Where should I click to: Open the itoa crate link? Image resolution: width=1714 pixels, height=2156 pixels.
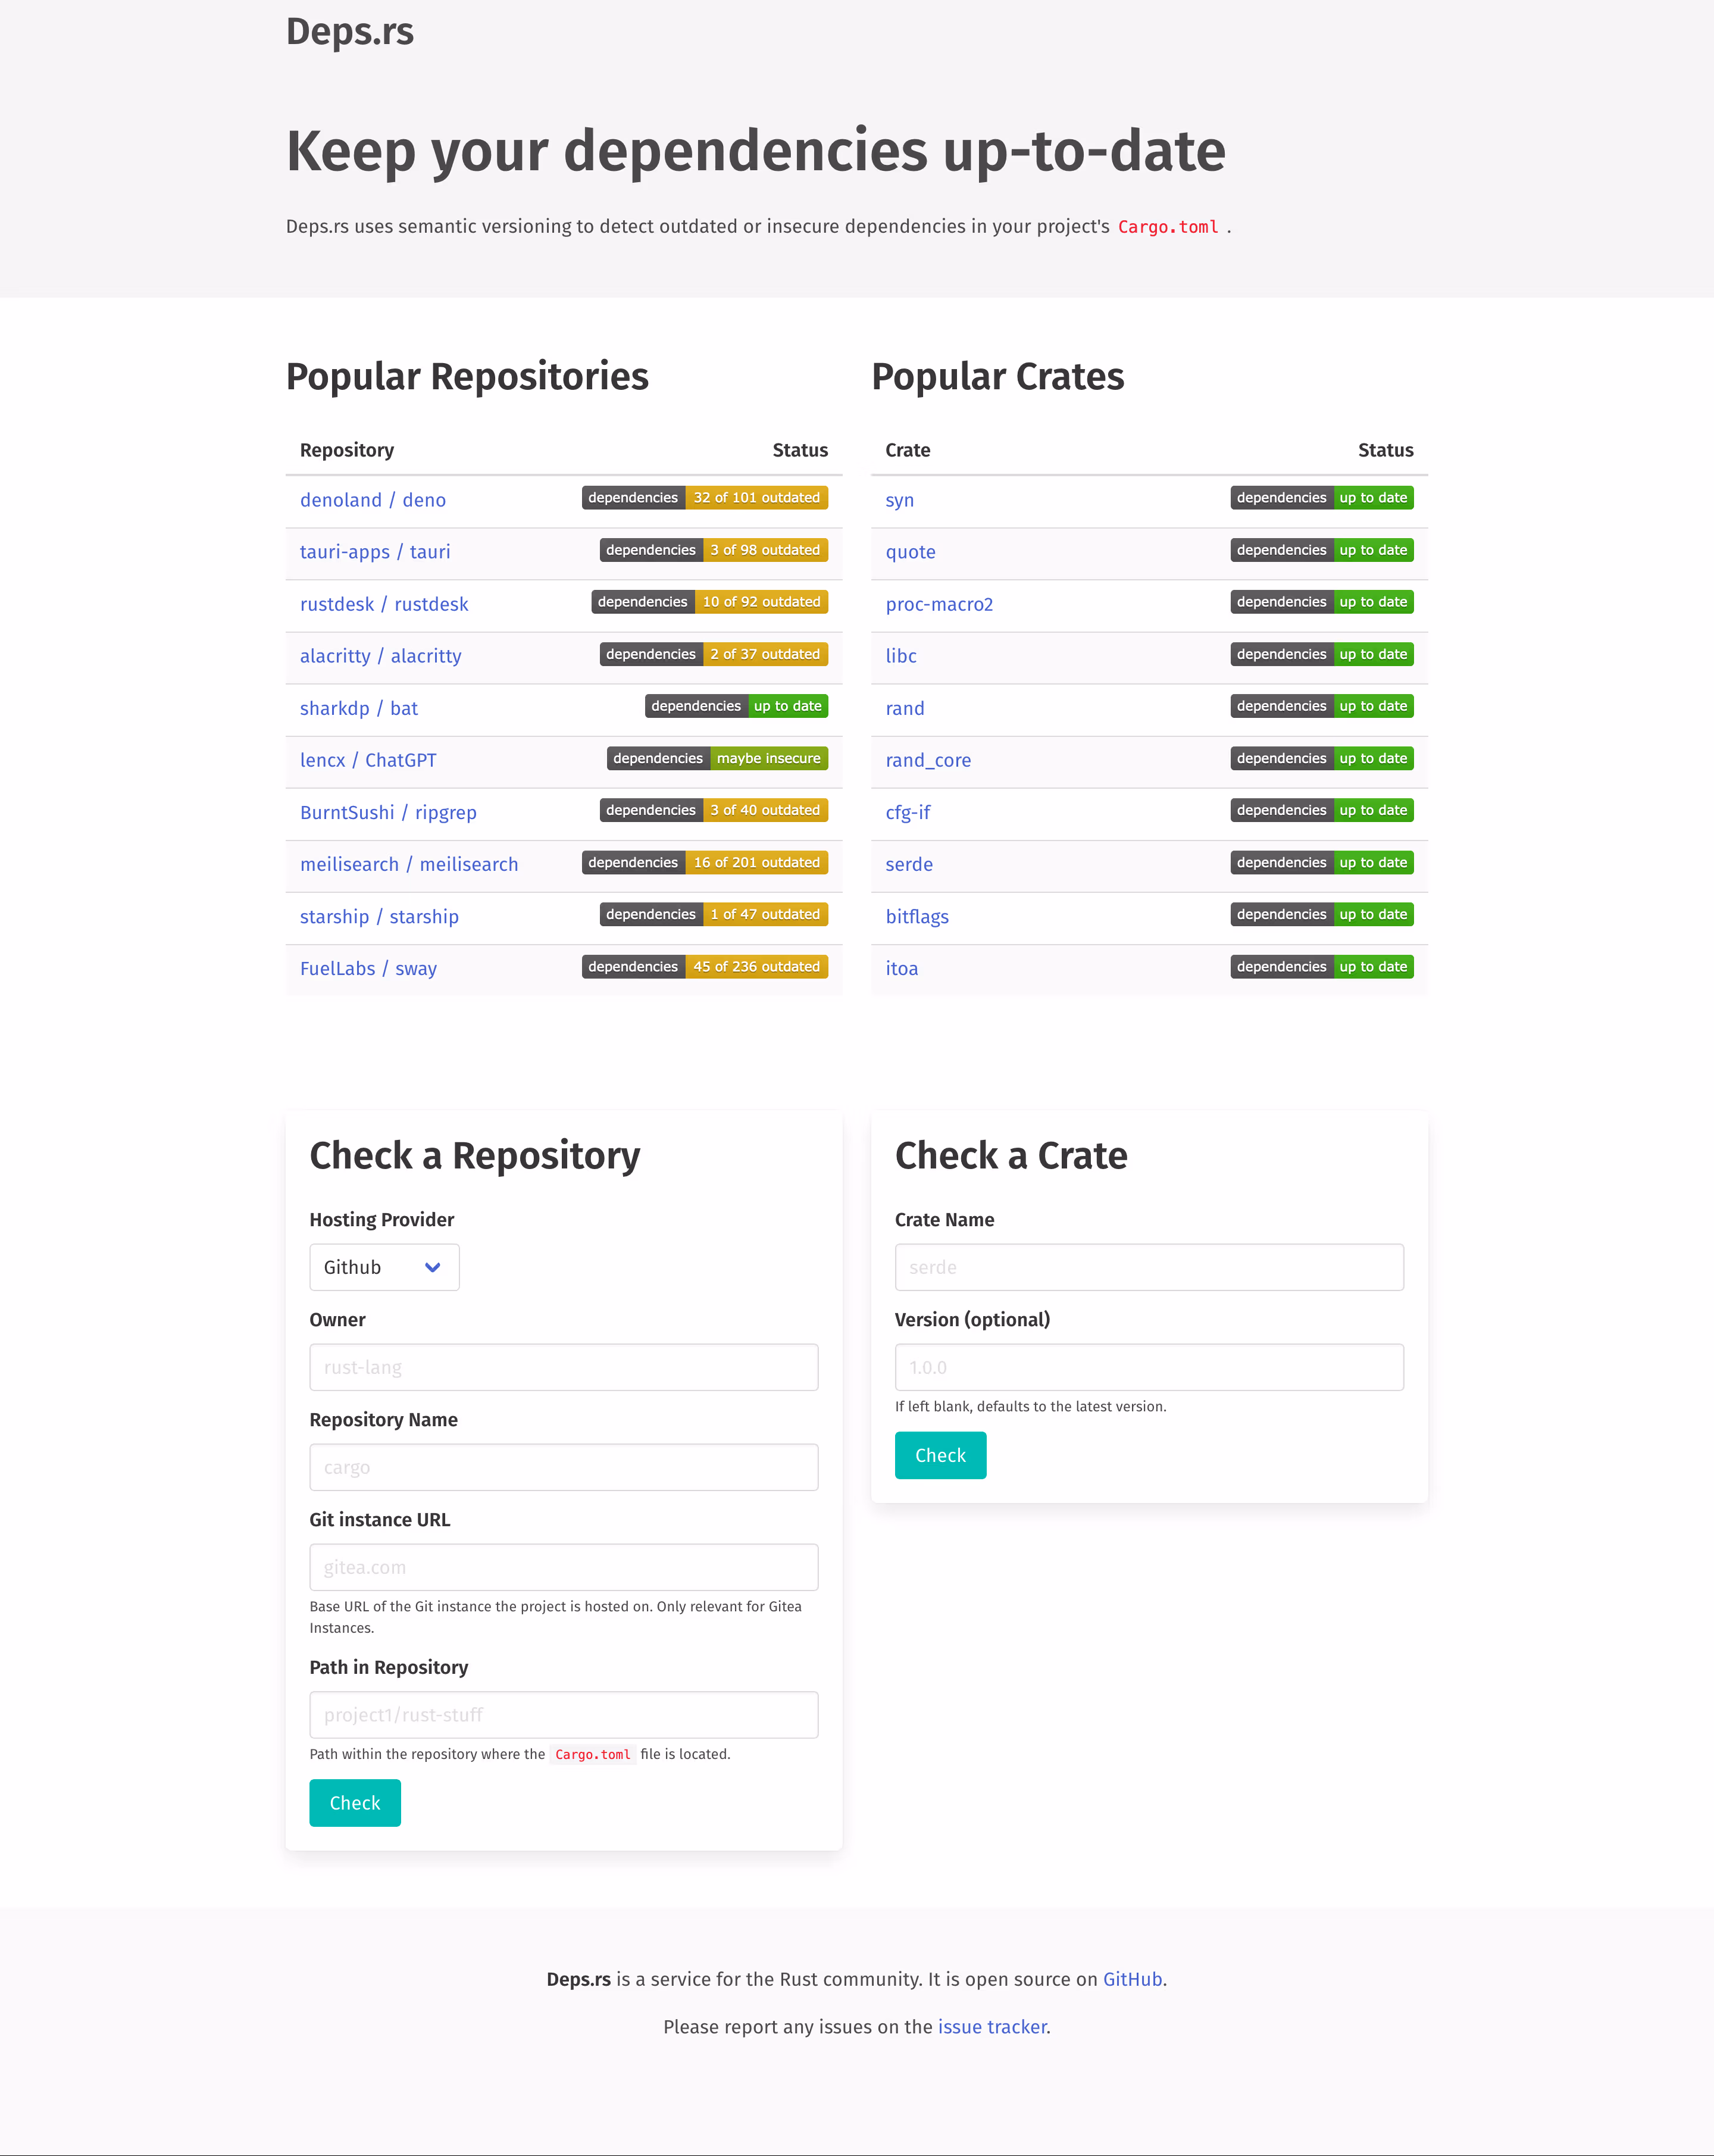[x=901, y=968]
